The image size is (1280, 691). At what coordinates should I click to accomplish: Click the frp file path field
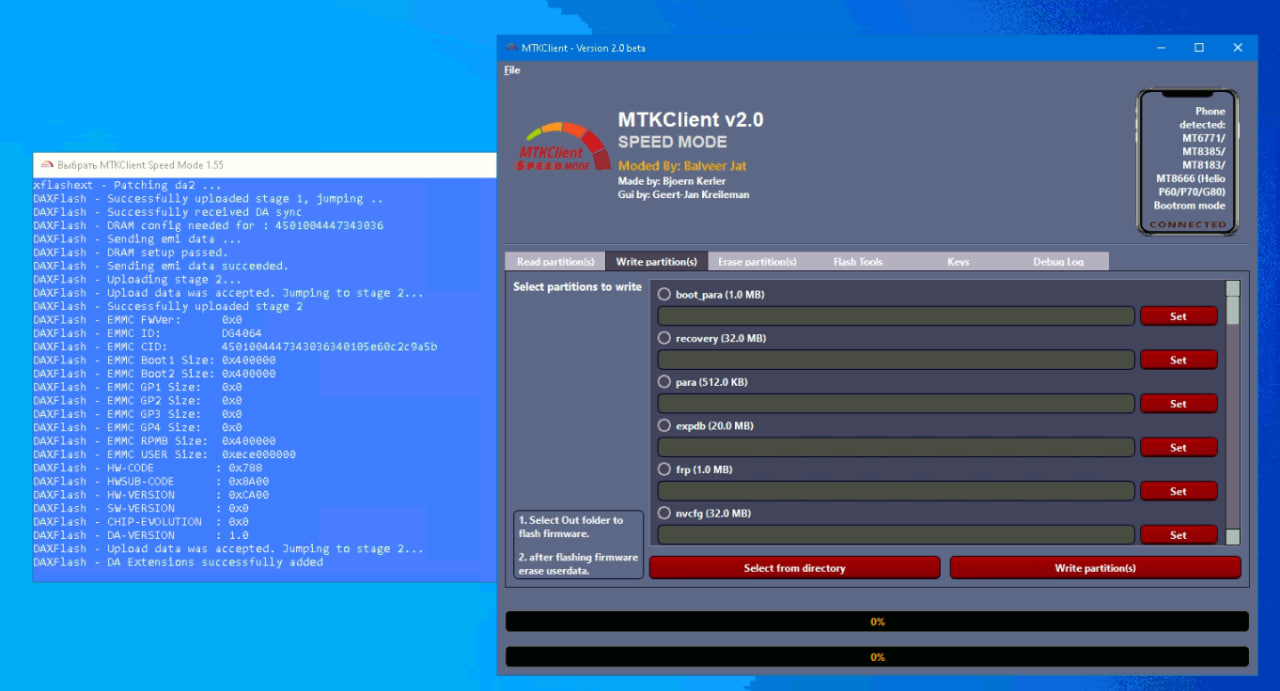[896, 491]
